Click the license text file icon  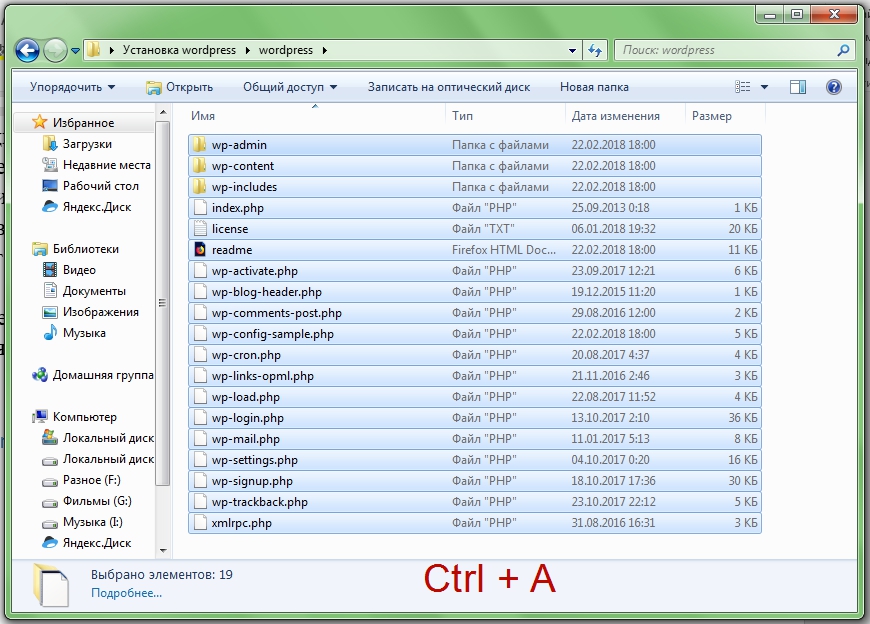pos(200,229)
